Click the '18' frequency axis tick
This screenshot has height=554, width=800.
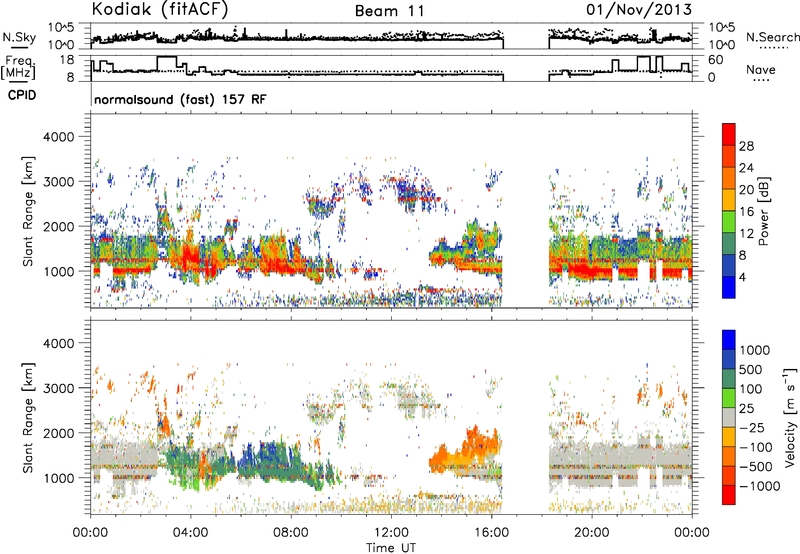pyautogui.click(x=66, y=60)
